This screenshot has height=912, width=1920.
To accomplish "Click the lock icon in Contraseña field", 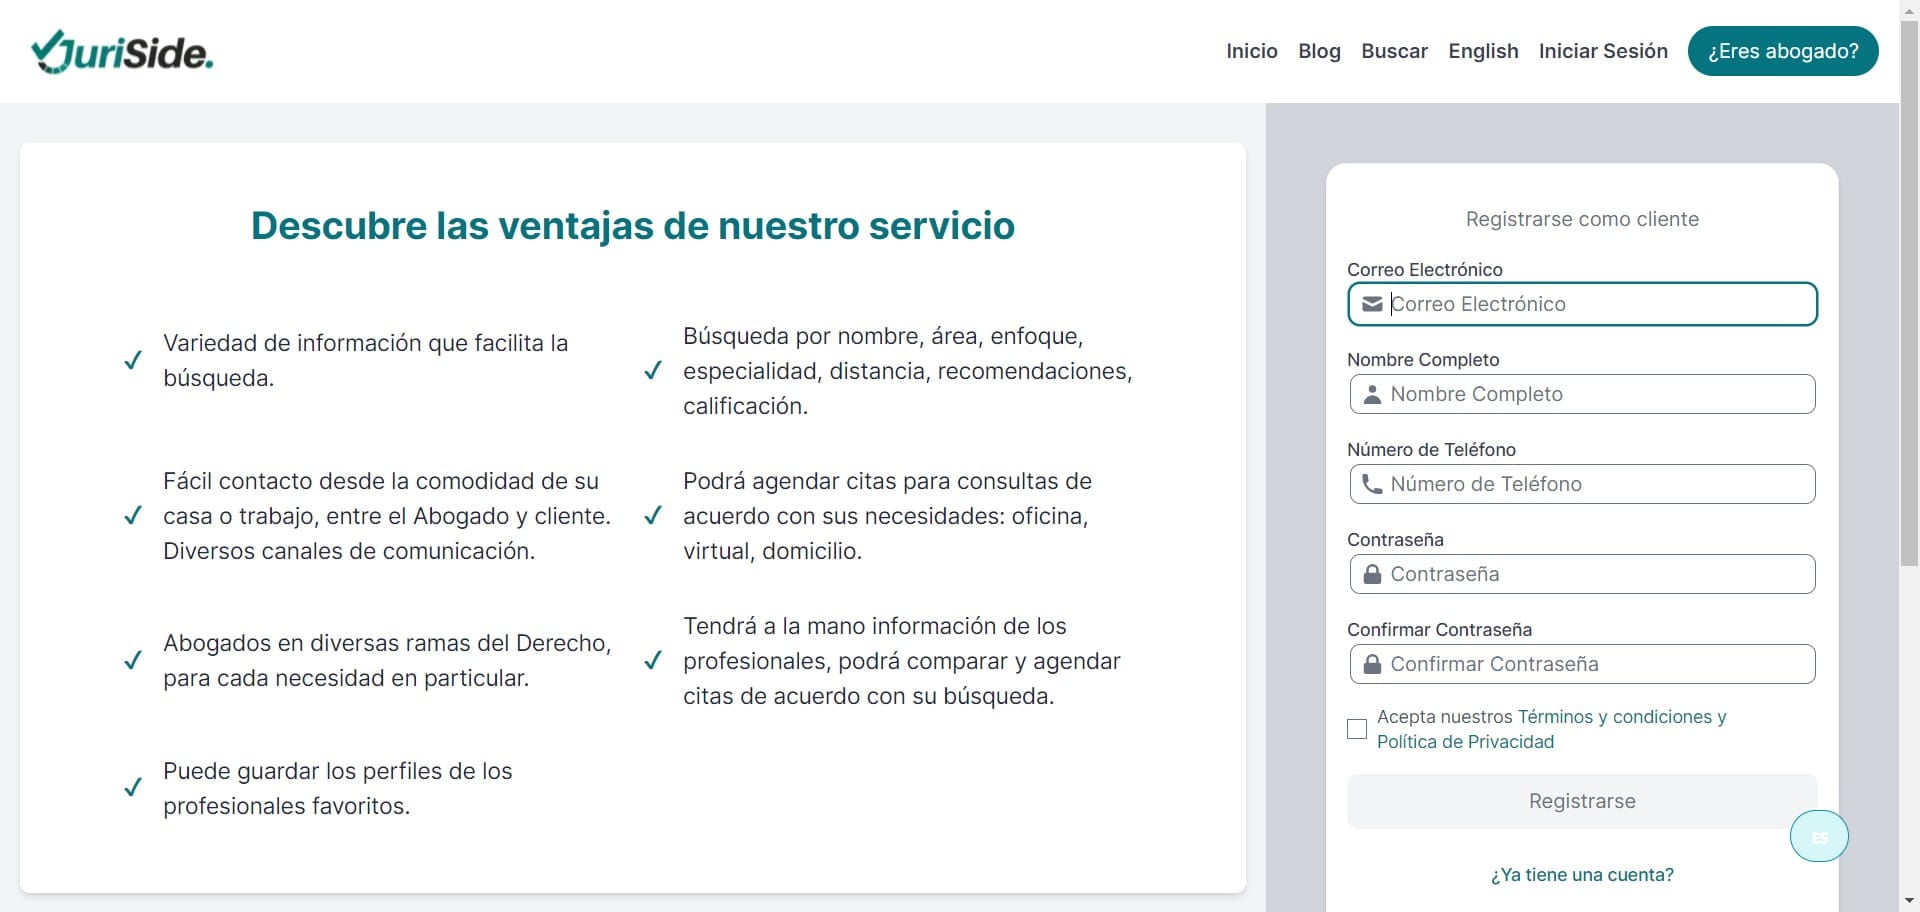I will pos(1373,574).
